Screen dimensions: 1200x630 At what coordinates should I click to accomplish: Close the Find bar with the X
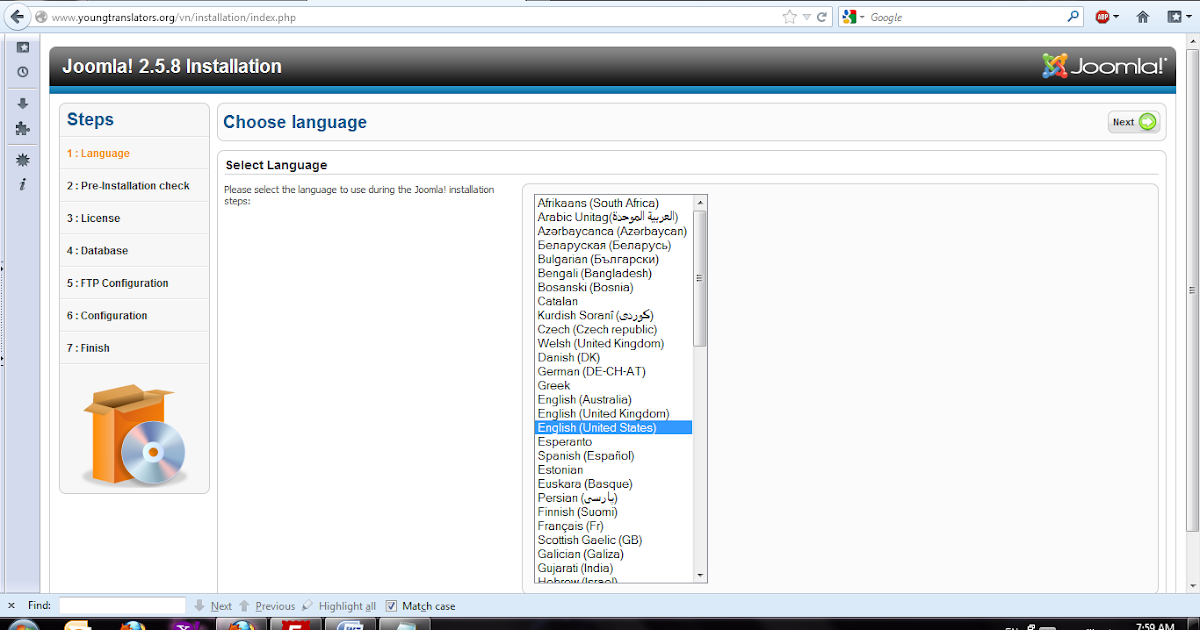click(x=11, y=605)
